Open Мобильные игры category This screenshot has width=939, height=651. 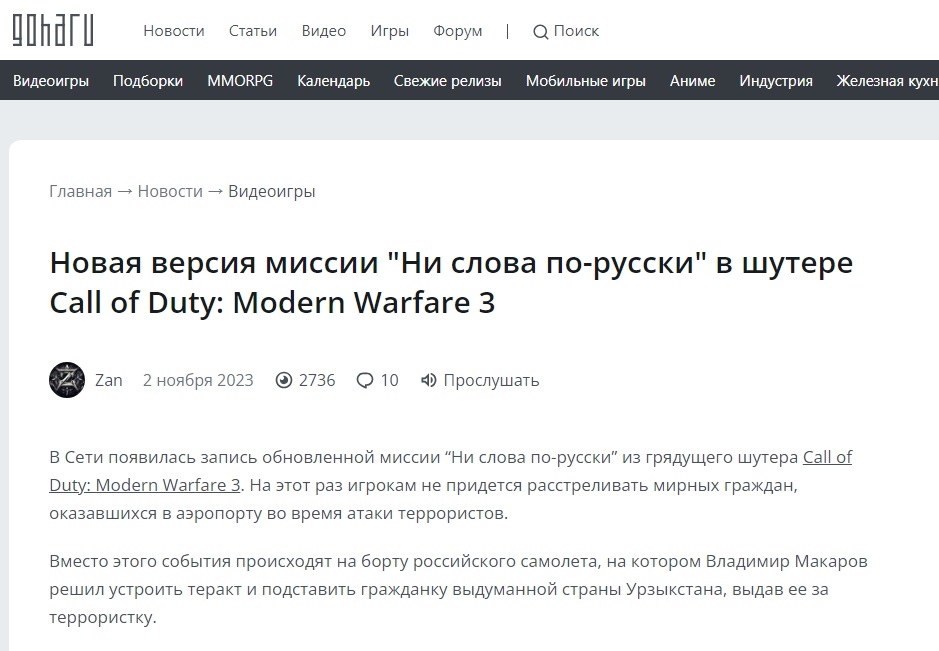point(586,80)
